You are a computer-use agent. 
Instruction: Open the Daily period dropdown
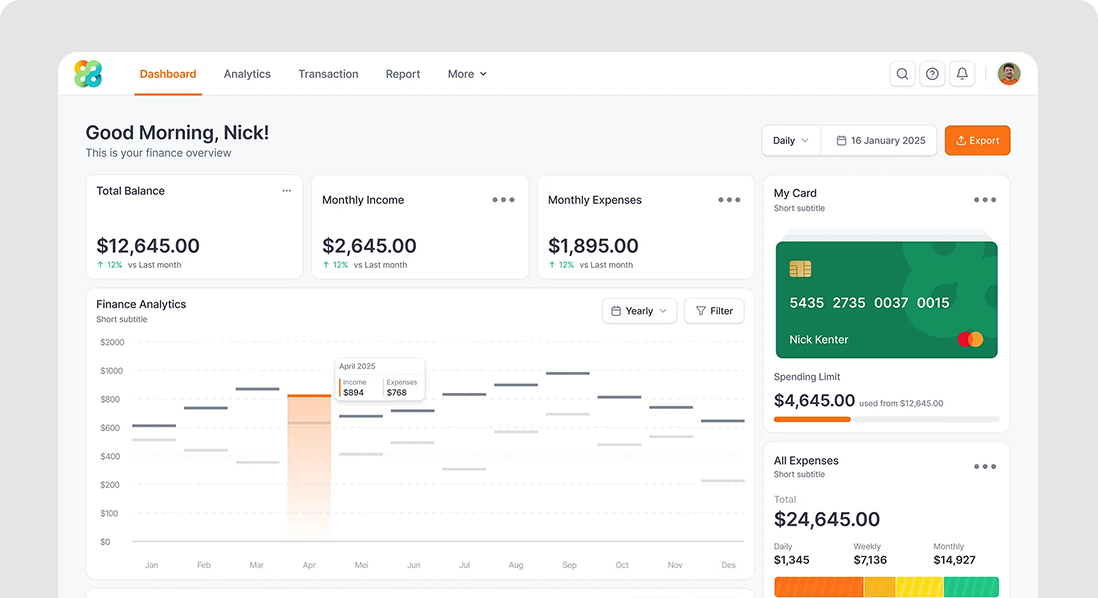[791, 141]
